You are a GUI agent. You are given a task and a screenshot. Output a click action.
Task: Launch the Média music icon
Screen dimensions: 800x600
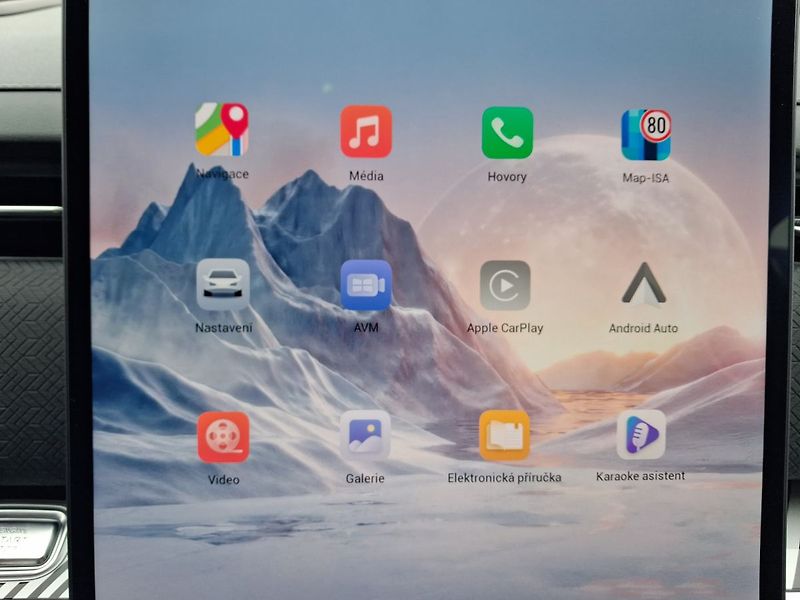(366, 132)
